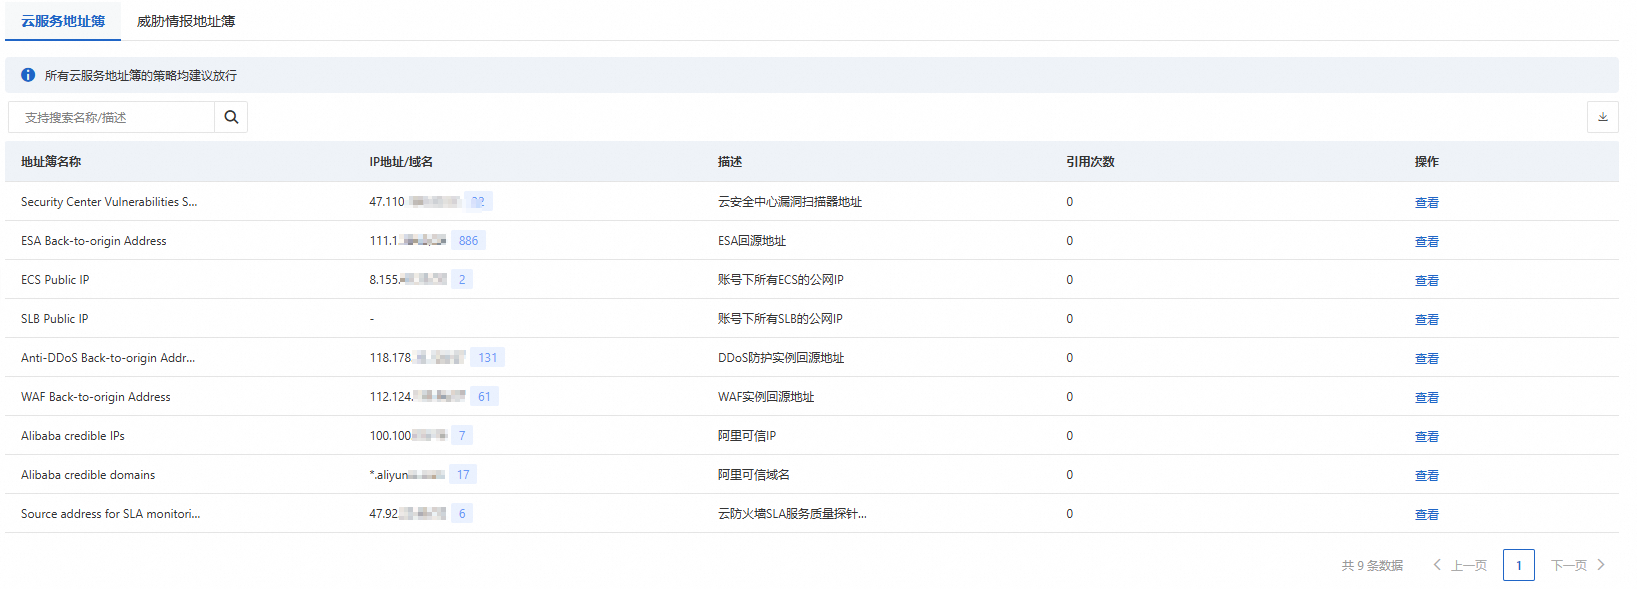Go to previous page arrow
This screenshot has width=1637, height=589.
[x=1437, y=565]
